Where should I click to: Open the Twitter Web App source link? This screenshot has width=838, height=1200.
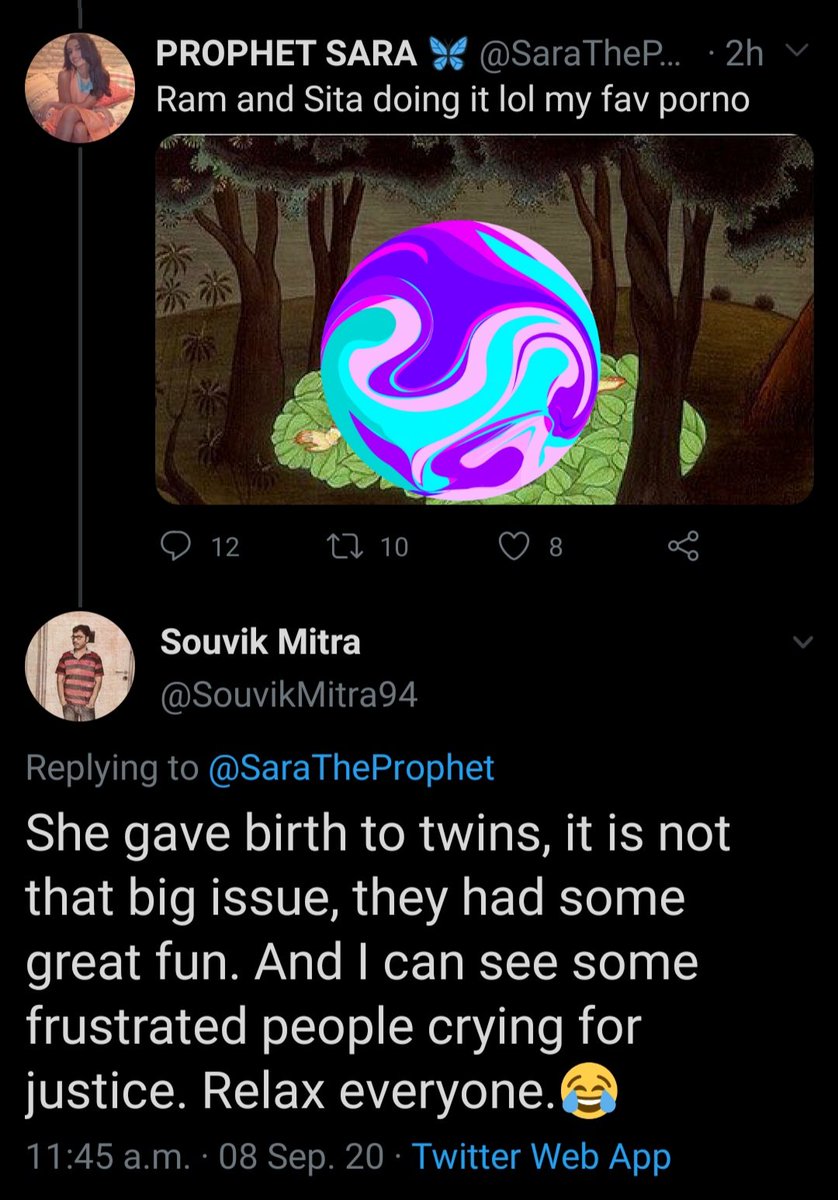[541, 1157]
